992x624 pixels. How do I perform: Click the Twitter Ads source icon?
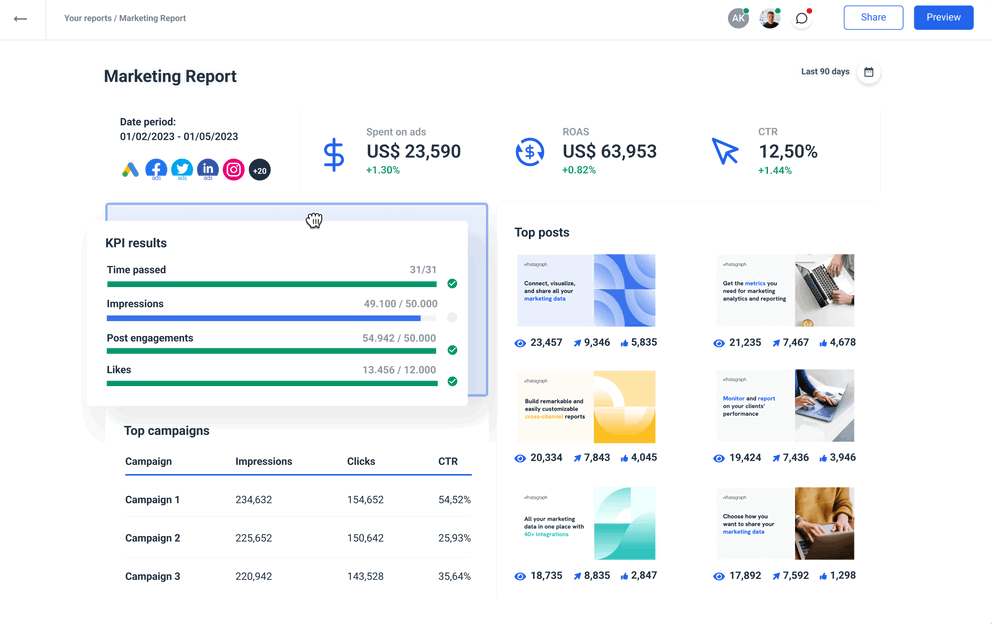tap(182, 170)
